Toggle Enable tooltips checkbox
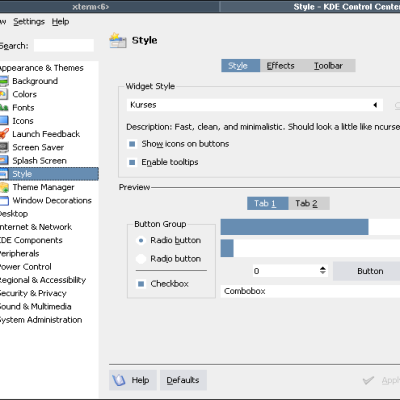This screenshot has width=400, height=400. coord(132,162)
